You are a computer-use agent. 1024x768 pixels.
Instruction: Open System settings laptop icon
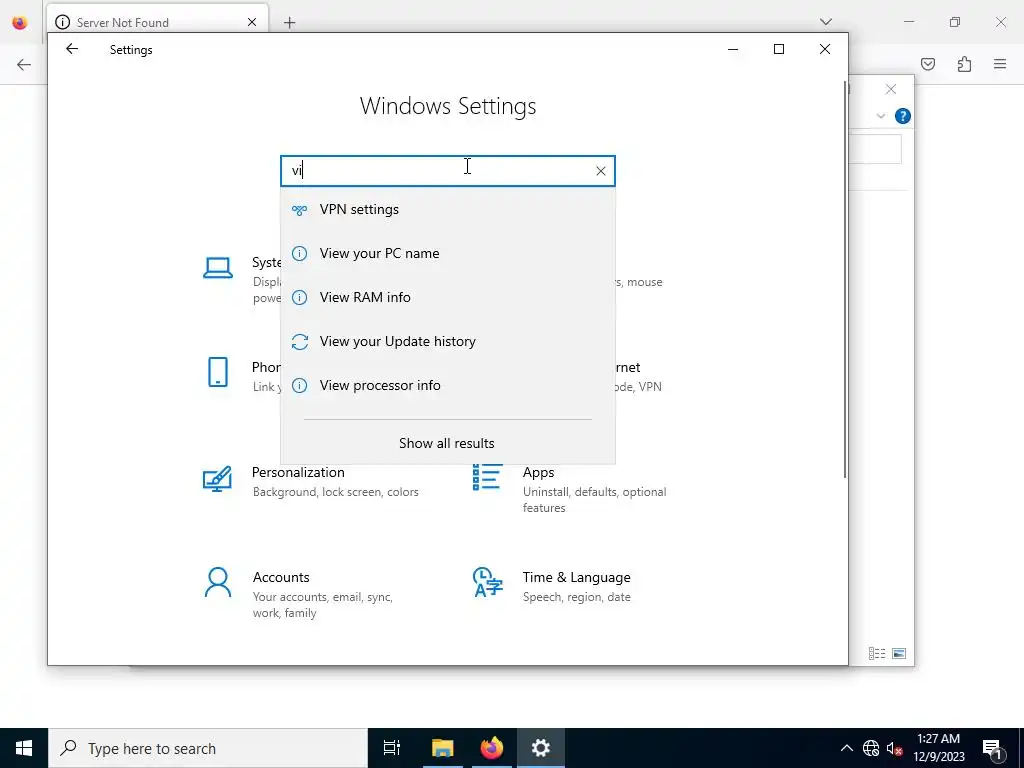pyautogui.click(x=217, y=268)
